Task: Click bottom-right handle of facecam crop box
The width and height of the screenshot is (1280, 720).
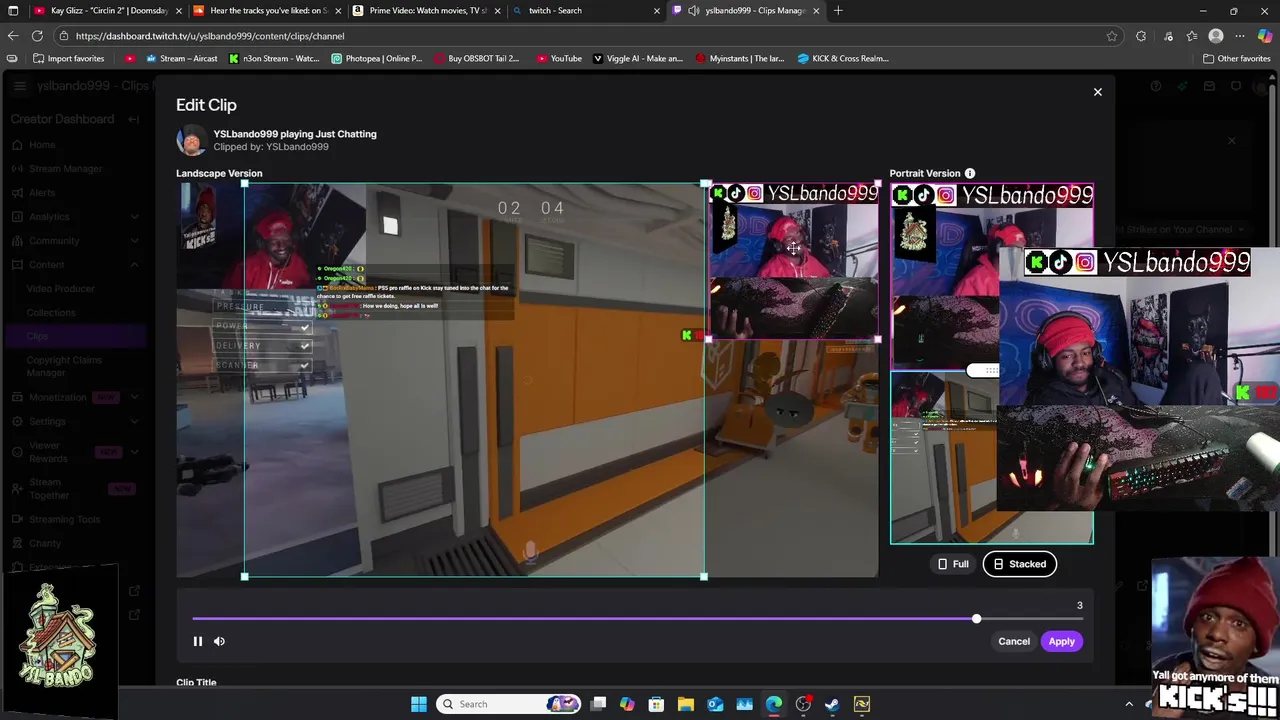Action: click(877, 340)
